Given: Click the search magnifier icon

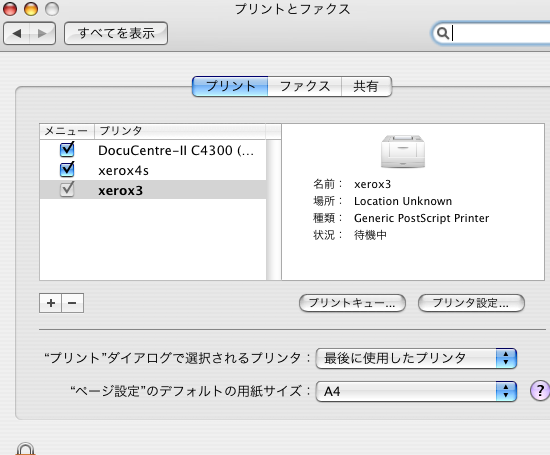Looking at the screenshot, I should click(443, 33).
